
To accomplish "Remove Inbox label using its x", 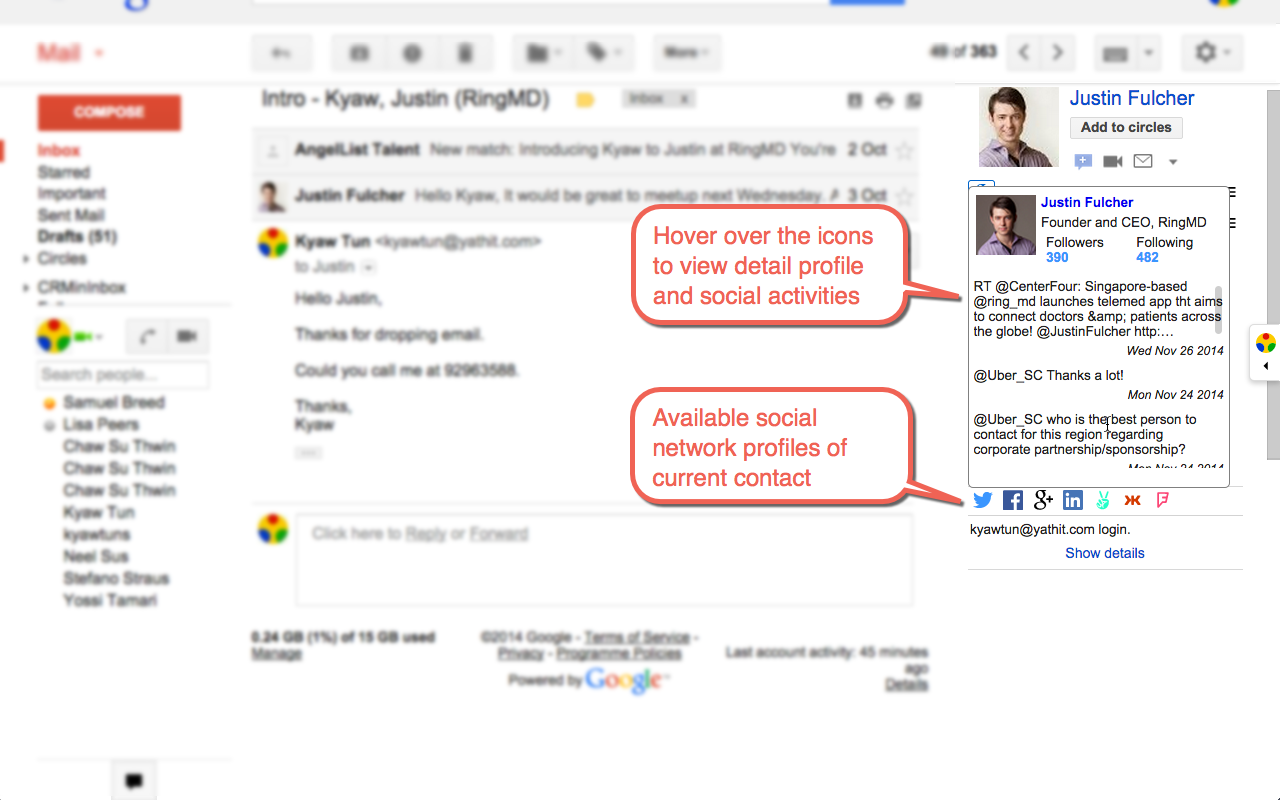I will tap(685, 99).
